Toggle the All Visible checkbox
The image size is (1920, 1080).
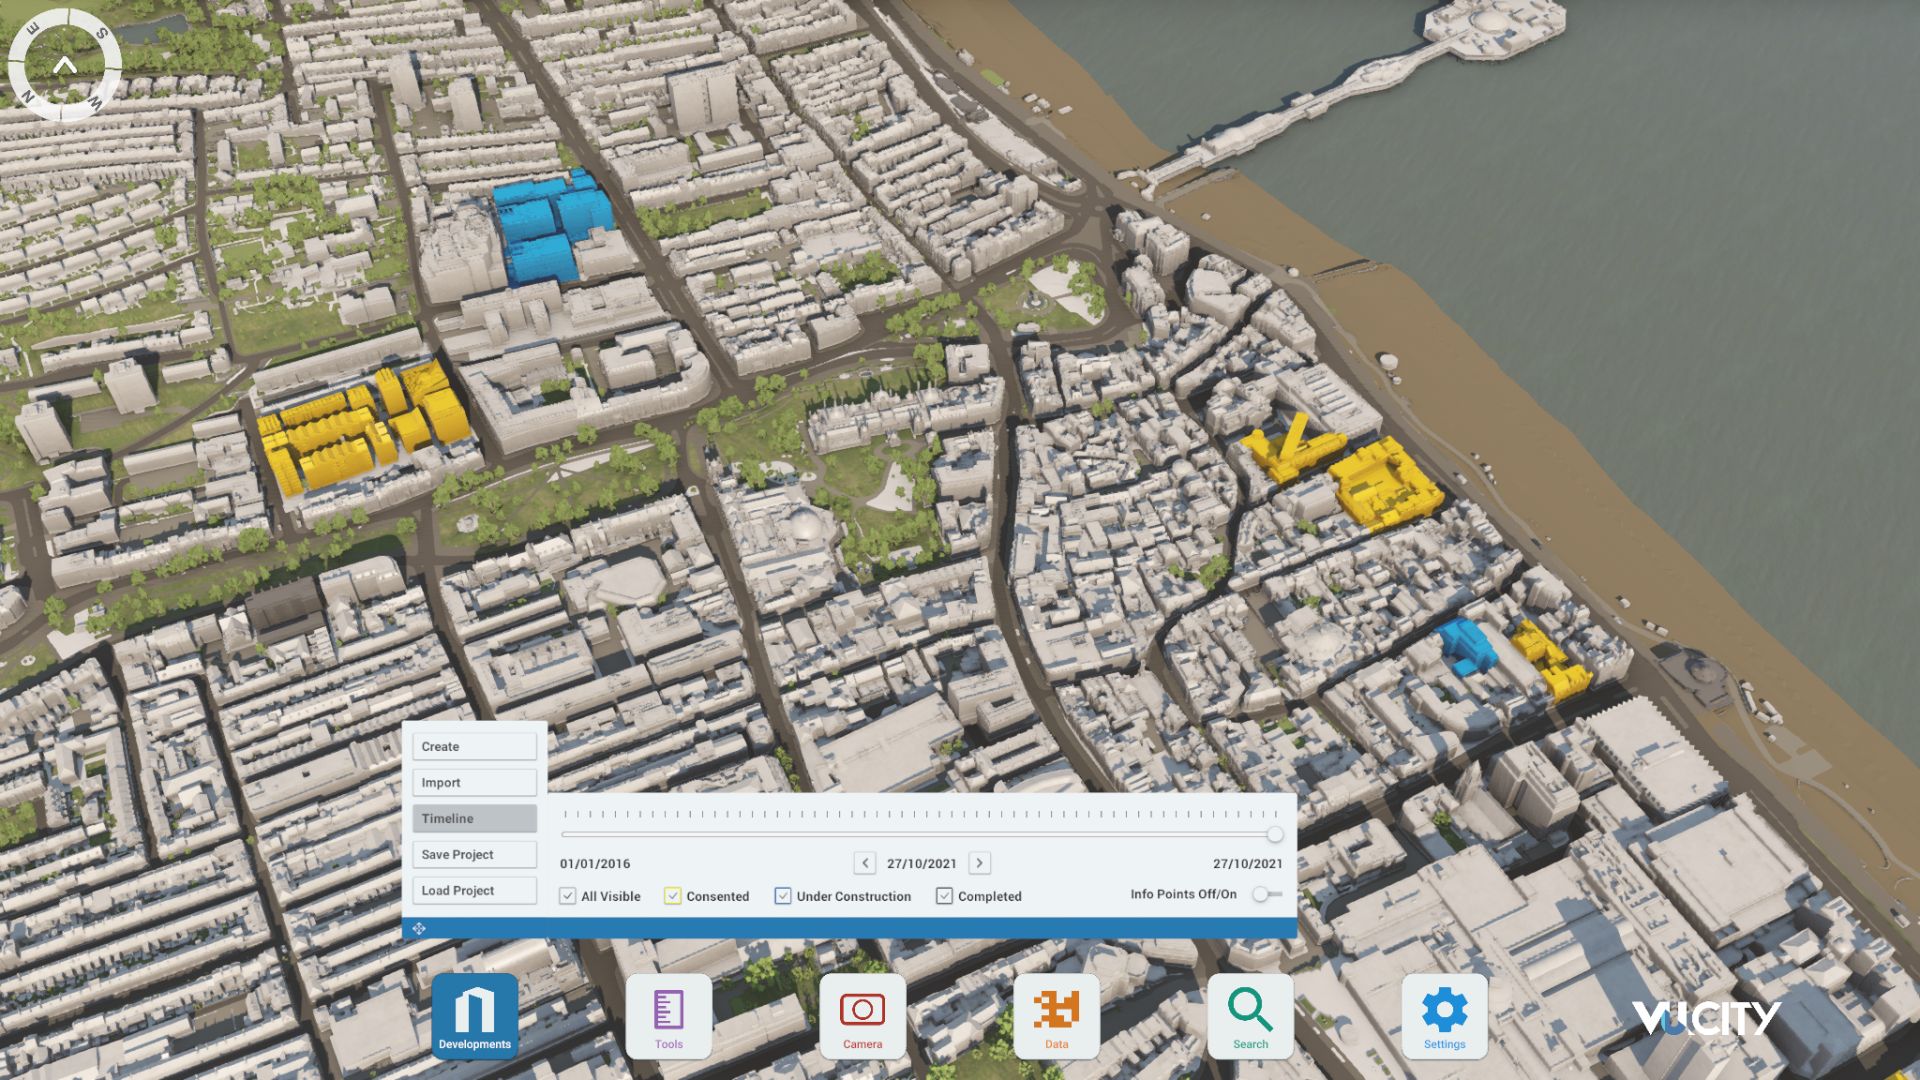(568, 896)
